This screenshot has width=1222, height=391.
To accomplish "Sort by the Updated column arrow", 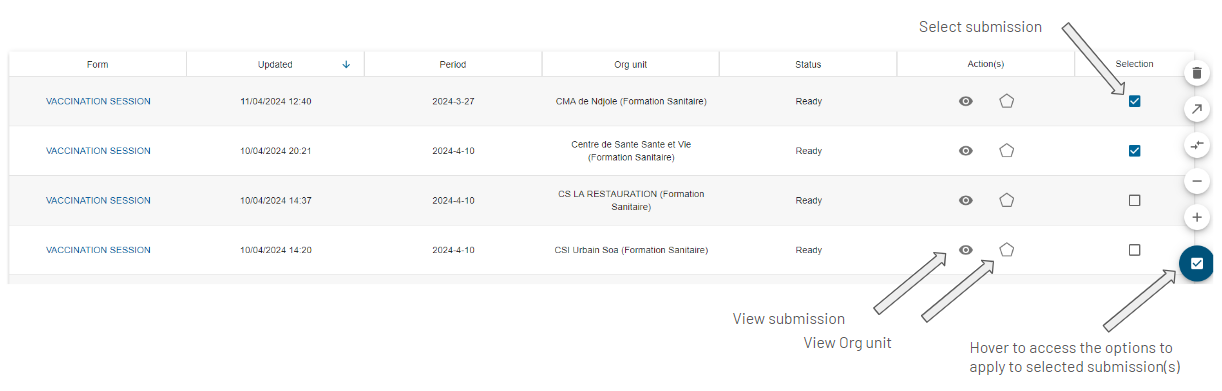I will (x=346, y=65).
